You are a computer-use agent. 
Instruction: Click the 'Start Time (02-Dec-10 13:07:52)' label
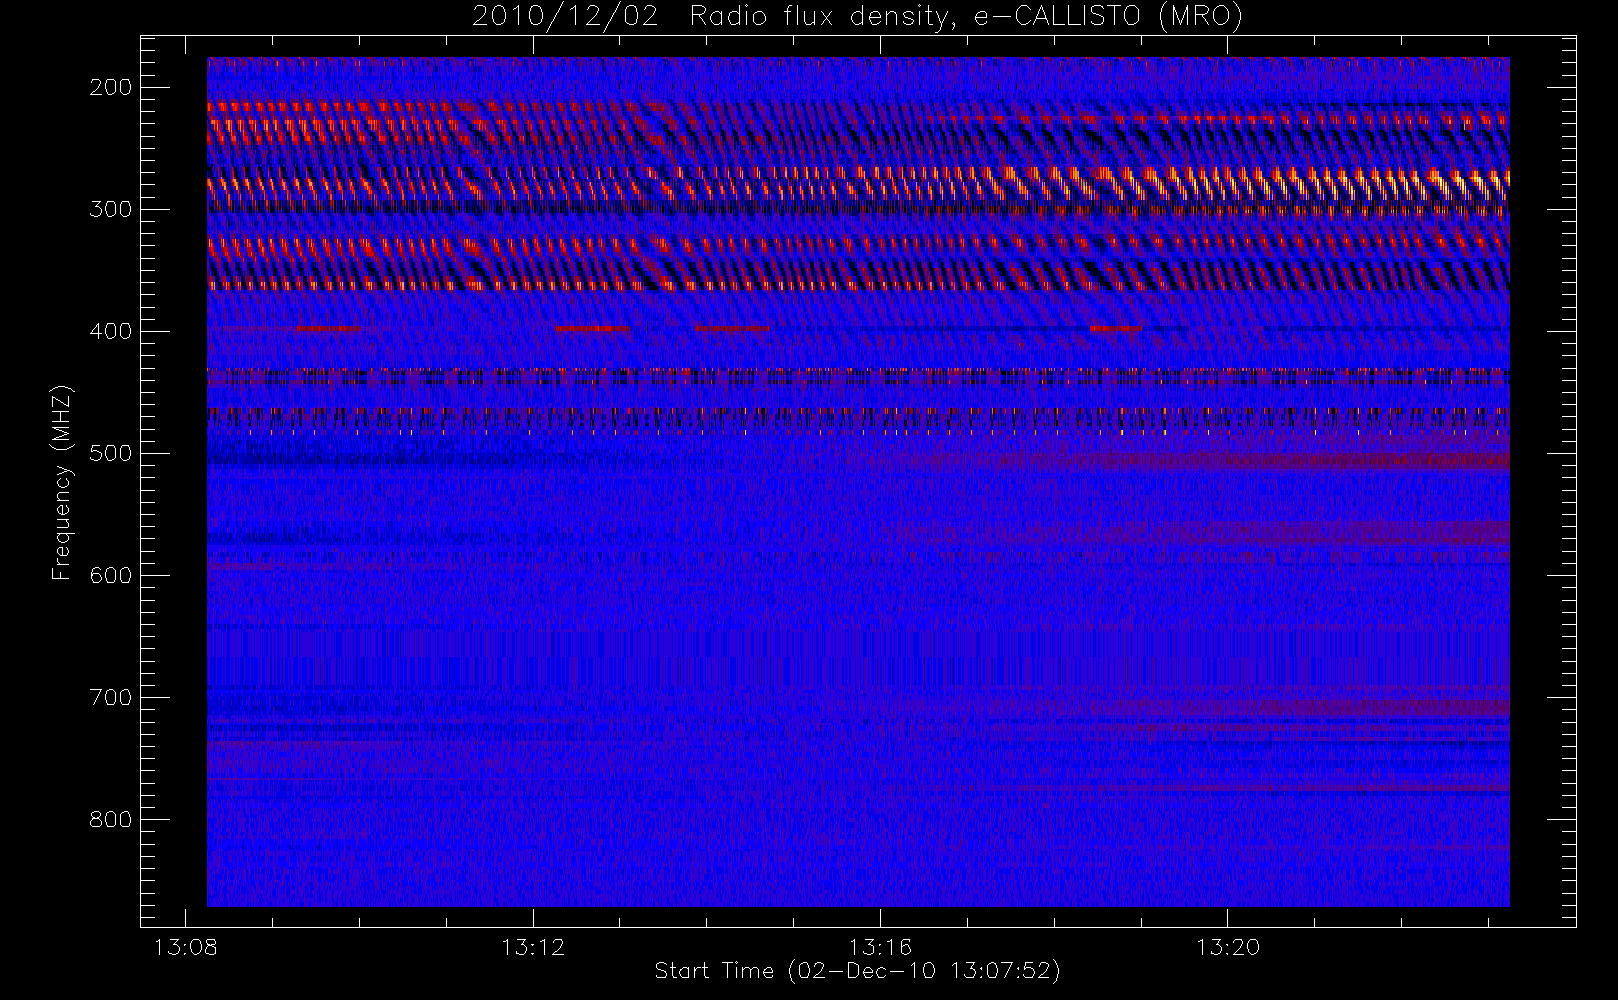tap(857, 971)
